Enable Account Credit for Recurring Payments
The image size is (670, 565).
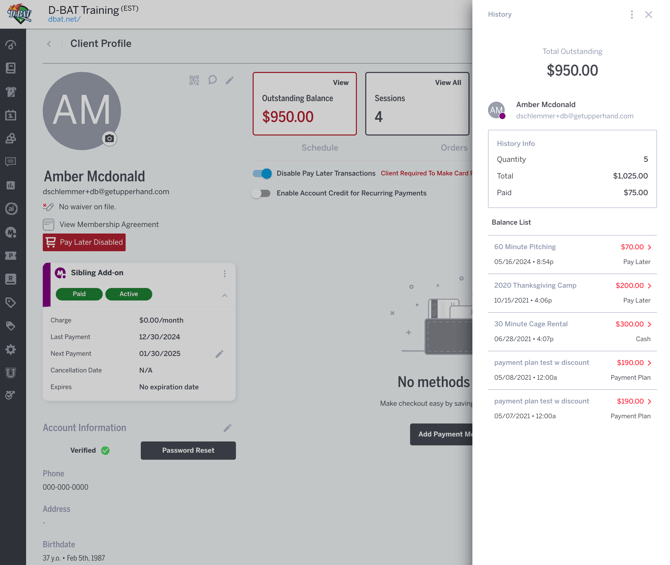(x=262, y=193)
